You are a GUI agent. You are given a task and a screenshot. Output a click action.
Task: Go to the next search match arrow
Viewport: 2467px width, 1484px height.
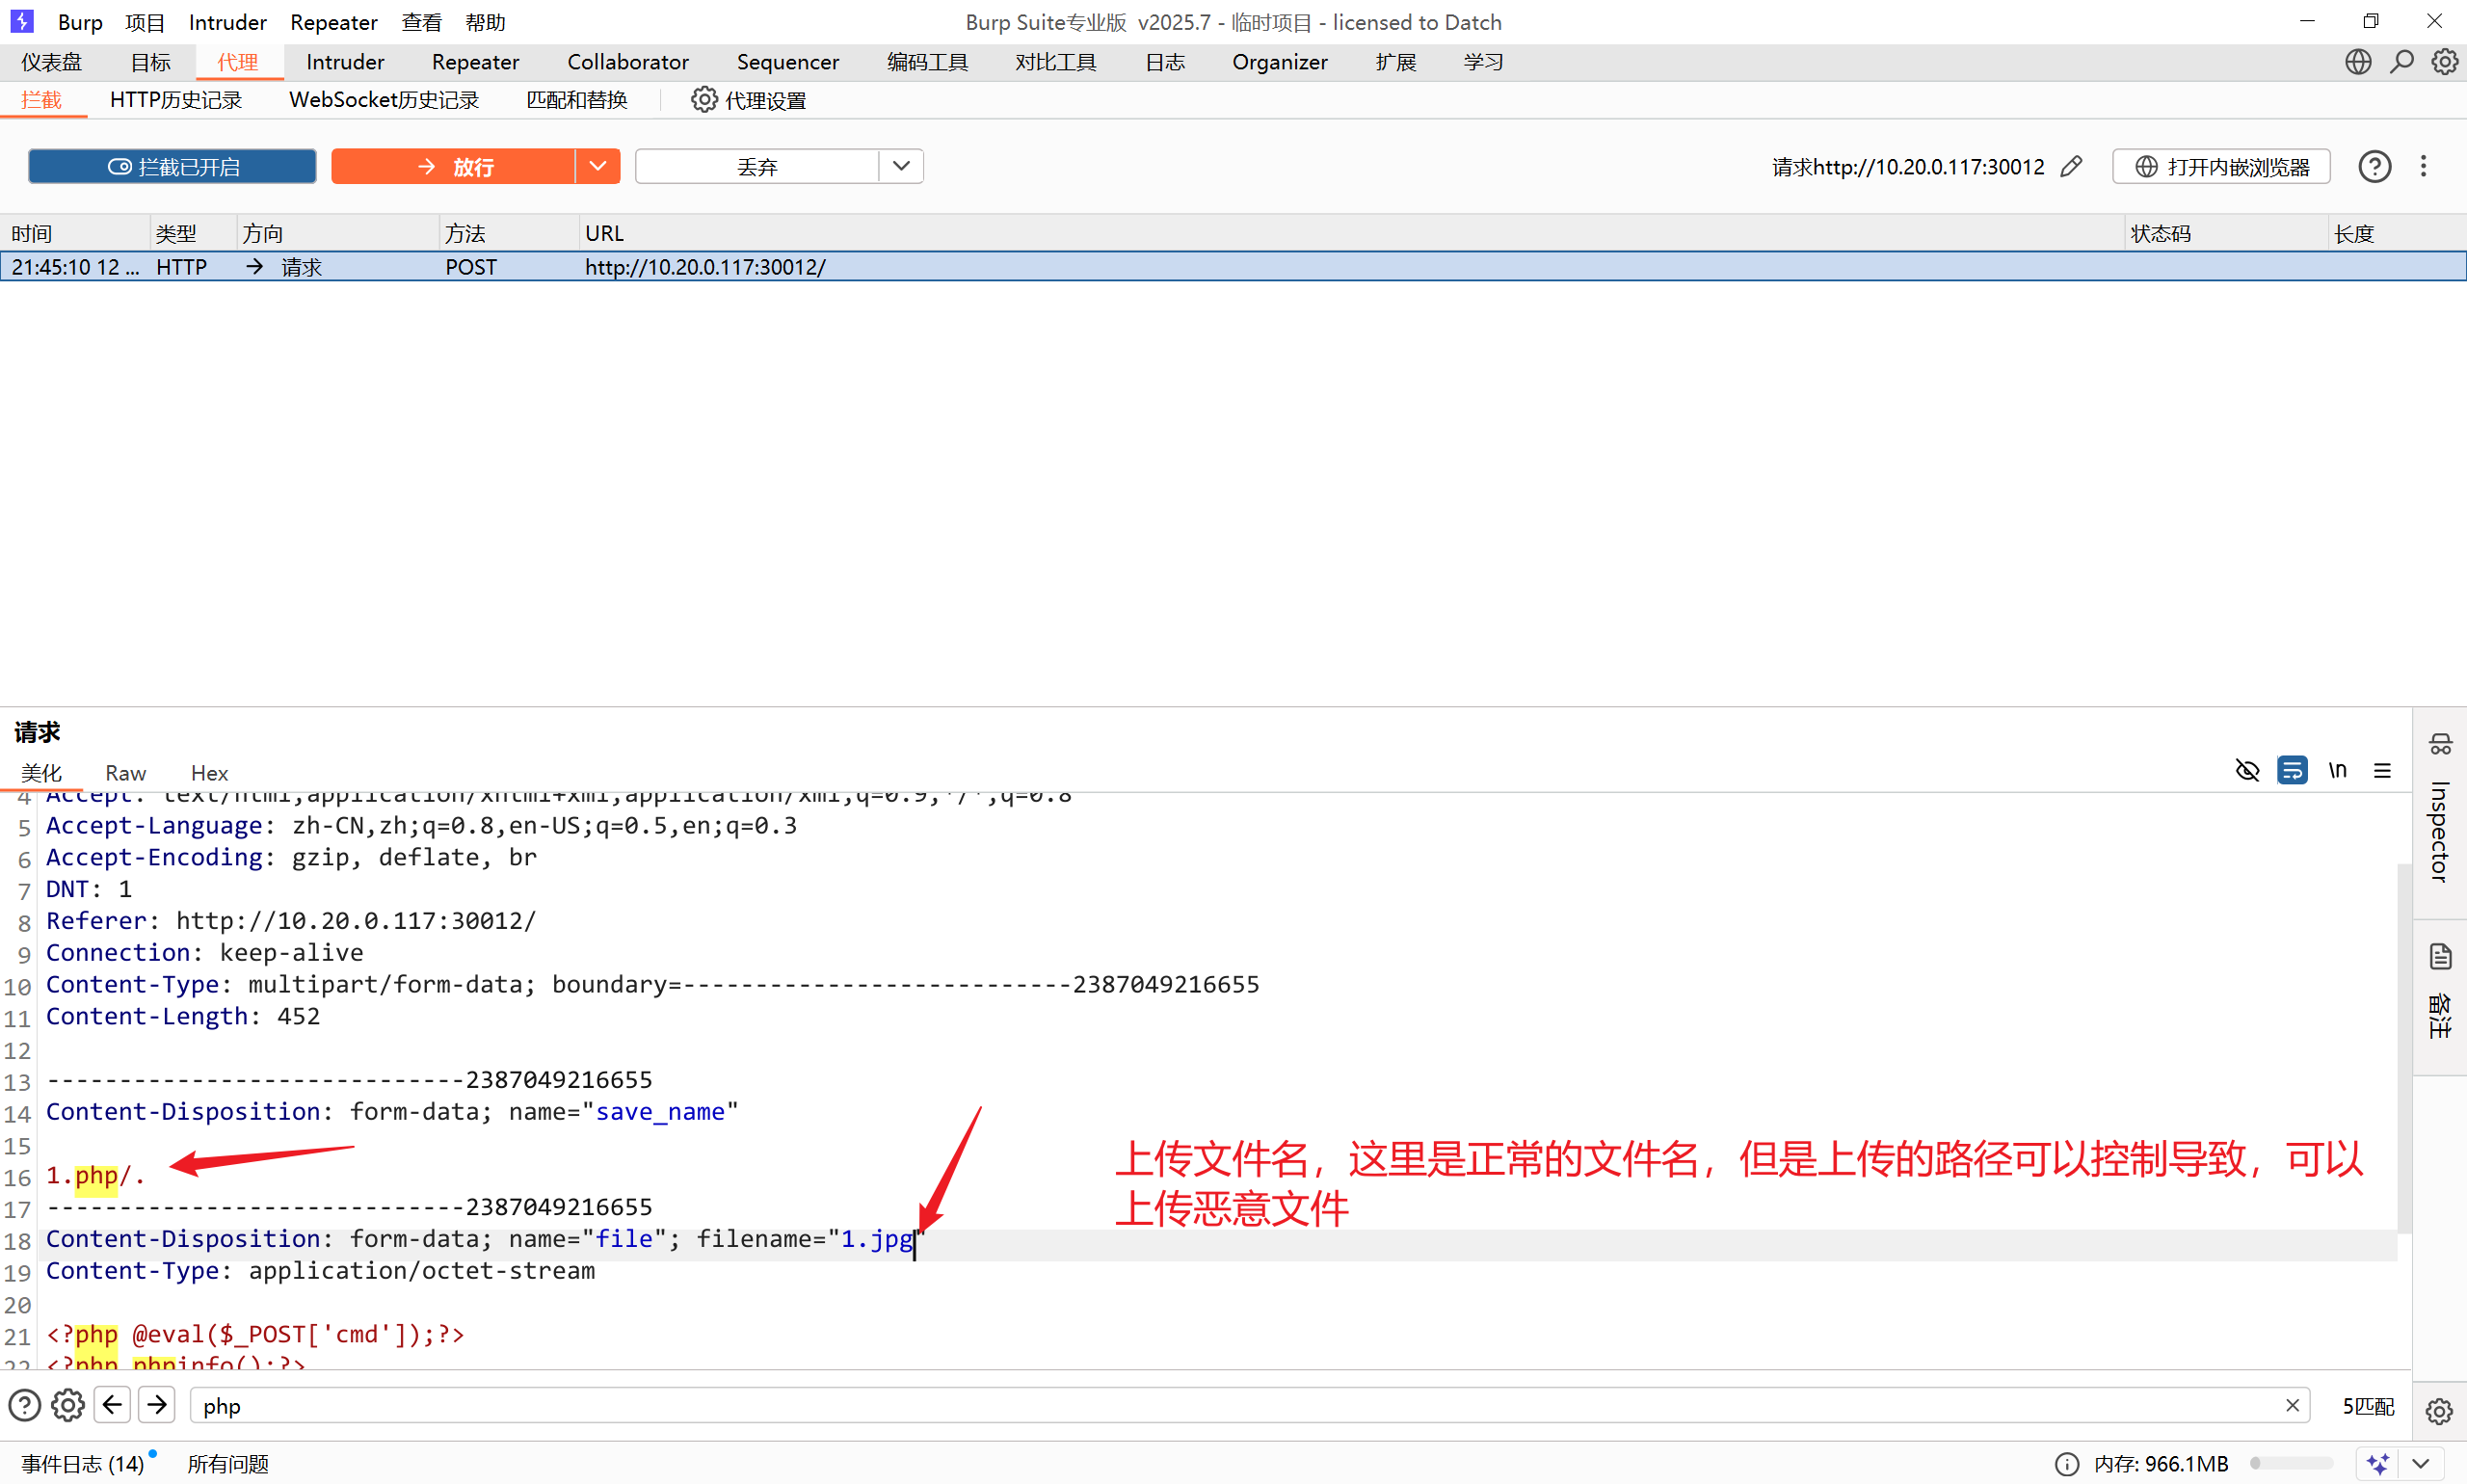(157, 1405)
